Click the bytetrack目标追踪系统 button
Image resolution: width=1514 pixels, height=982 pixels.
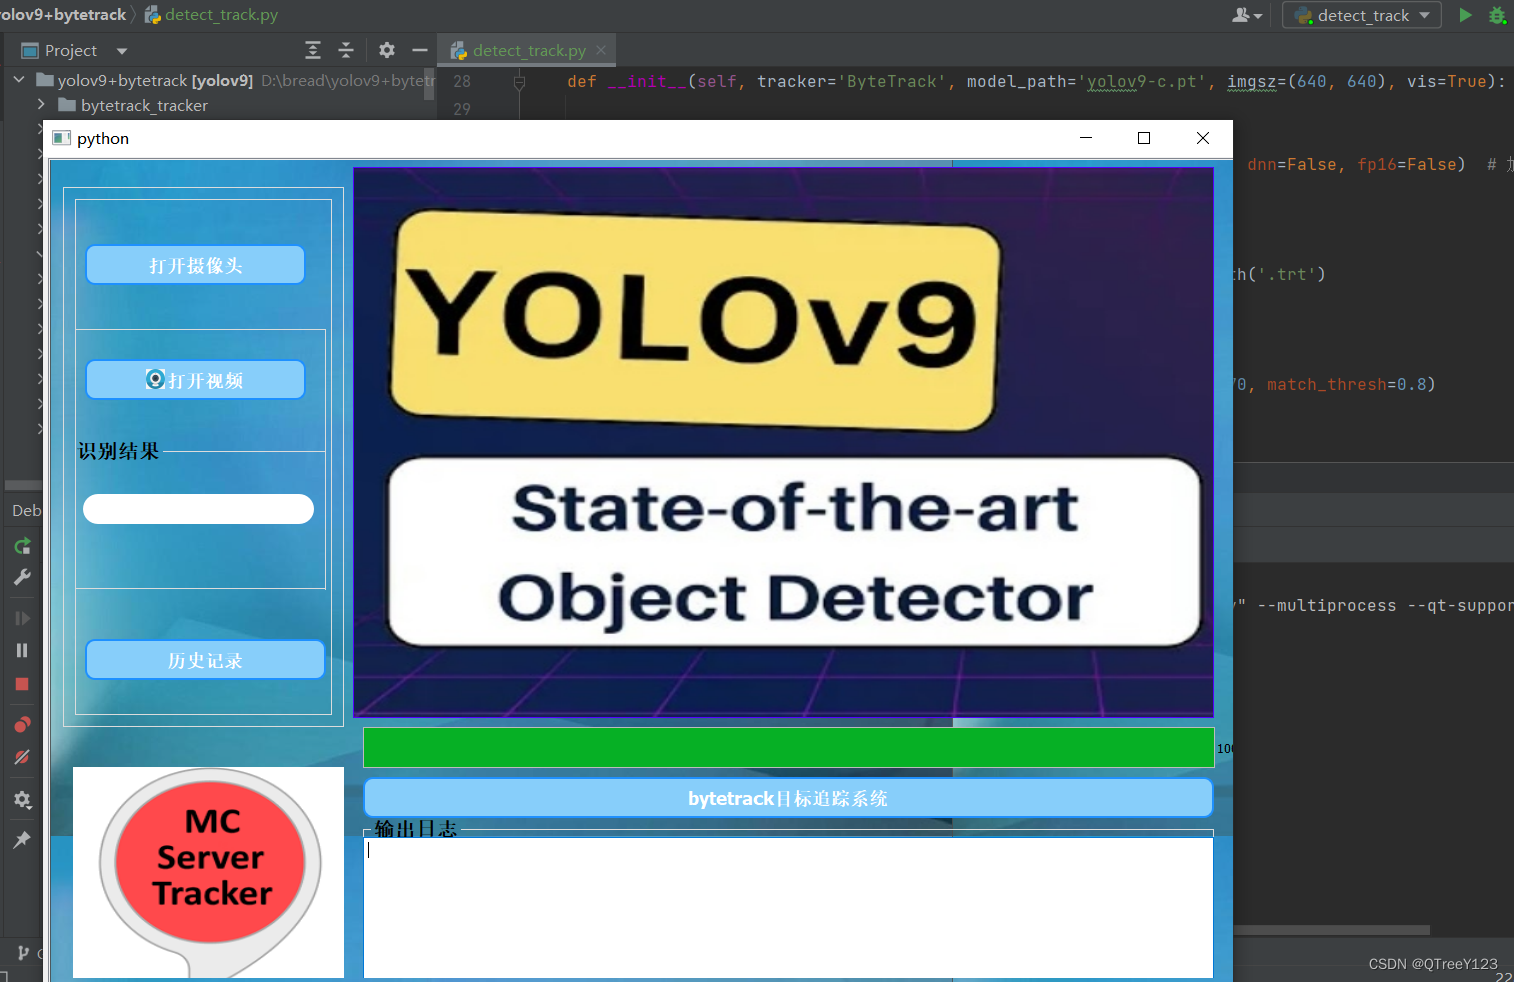coord(788,798)
